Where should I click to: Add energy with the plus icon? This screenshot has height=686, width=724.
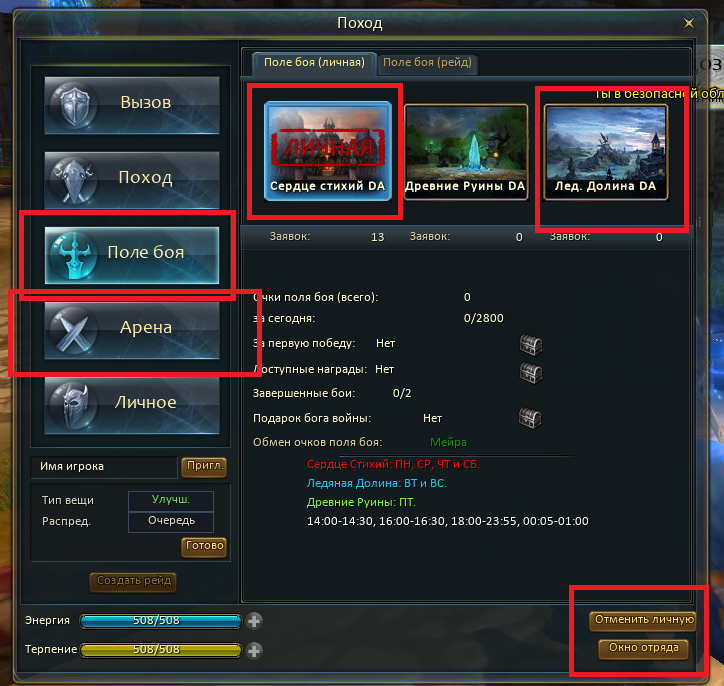coord(254,621)
